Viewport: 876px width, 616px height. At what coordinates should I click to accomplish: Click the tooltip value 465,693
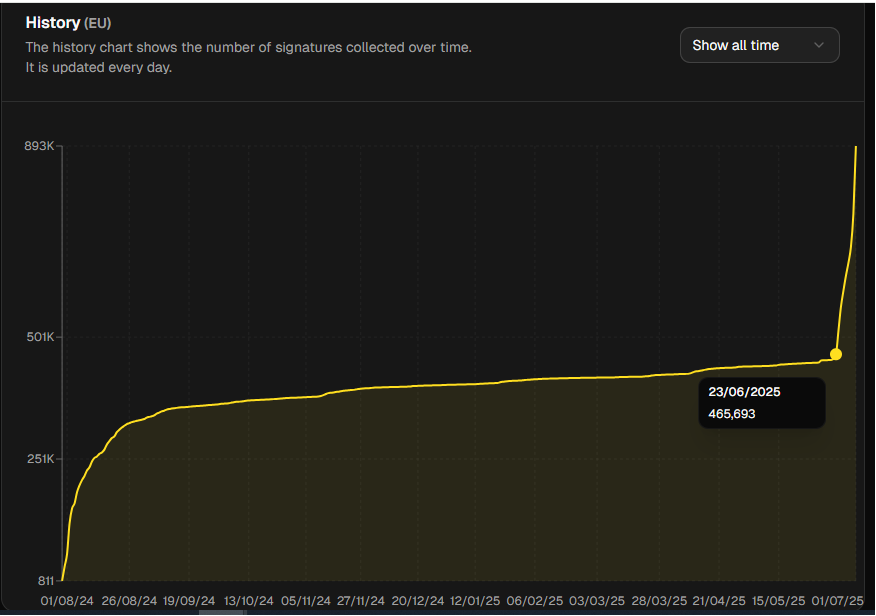tap(732, 414)
